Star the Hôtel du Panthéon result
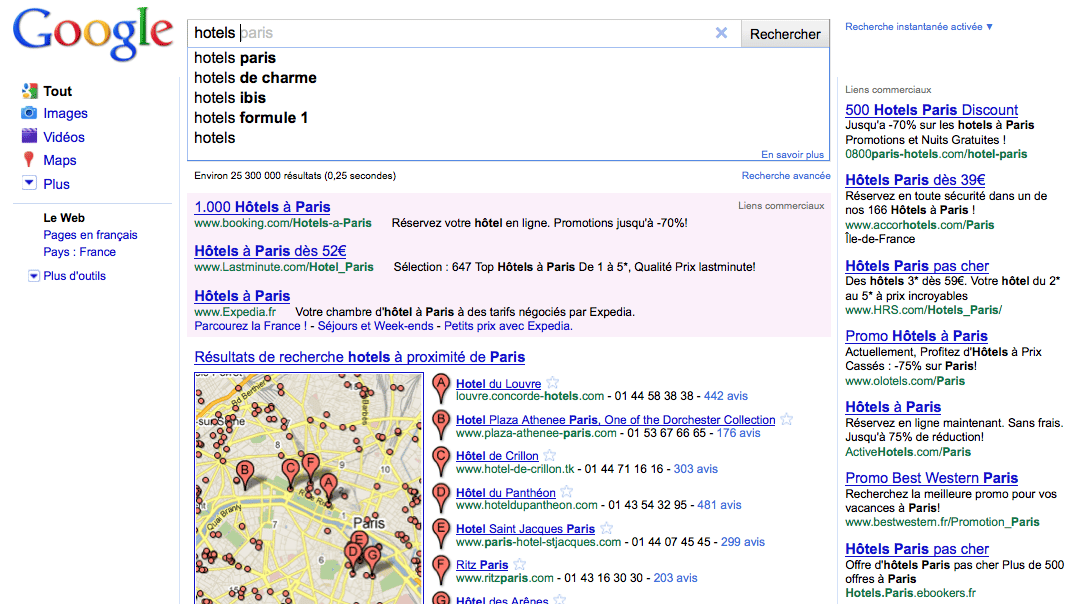Screen dimensions: 1070x604 tap(567, 491)
